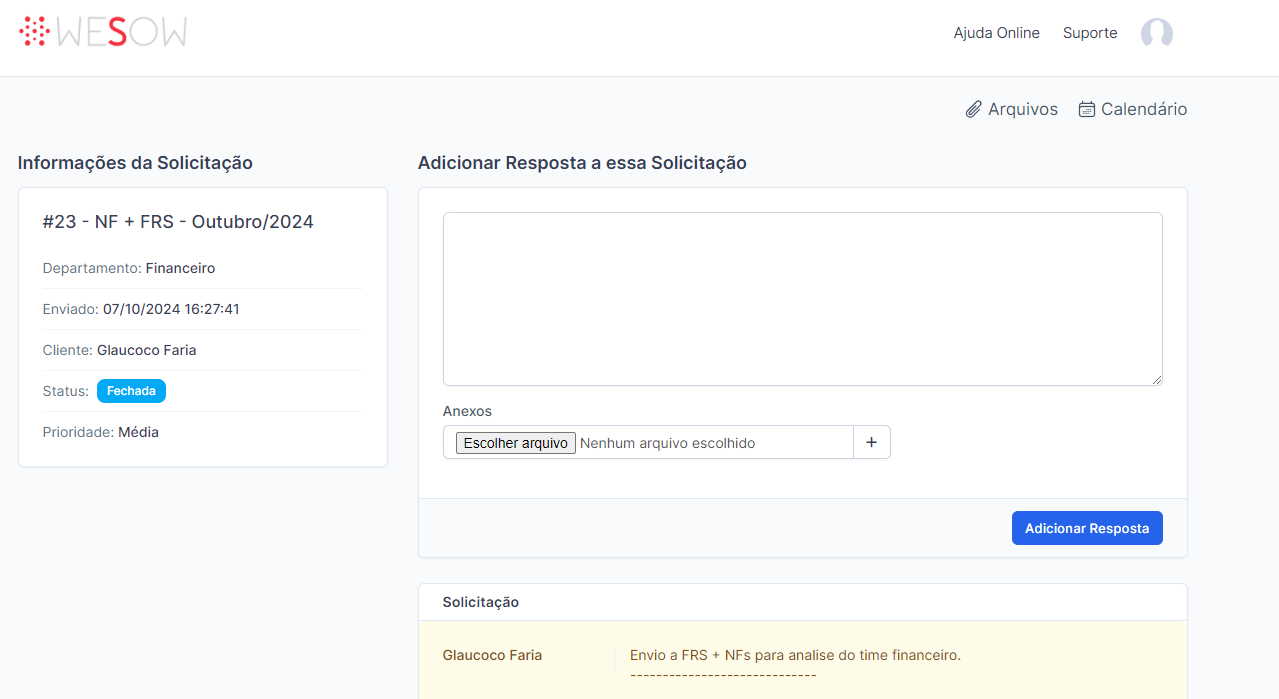The height and width of the screenshot is (699, 1279).
Task: Click the Prioridade value Média
Action: coord(138,432)
